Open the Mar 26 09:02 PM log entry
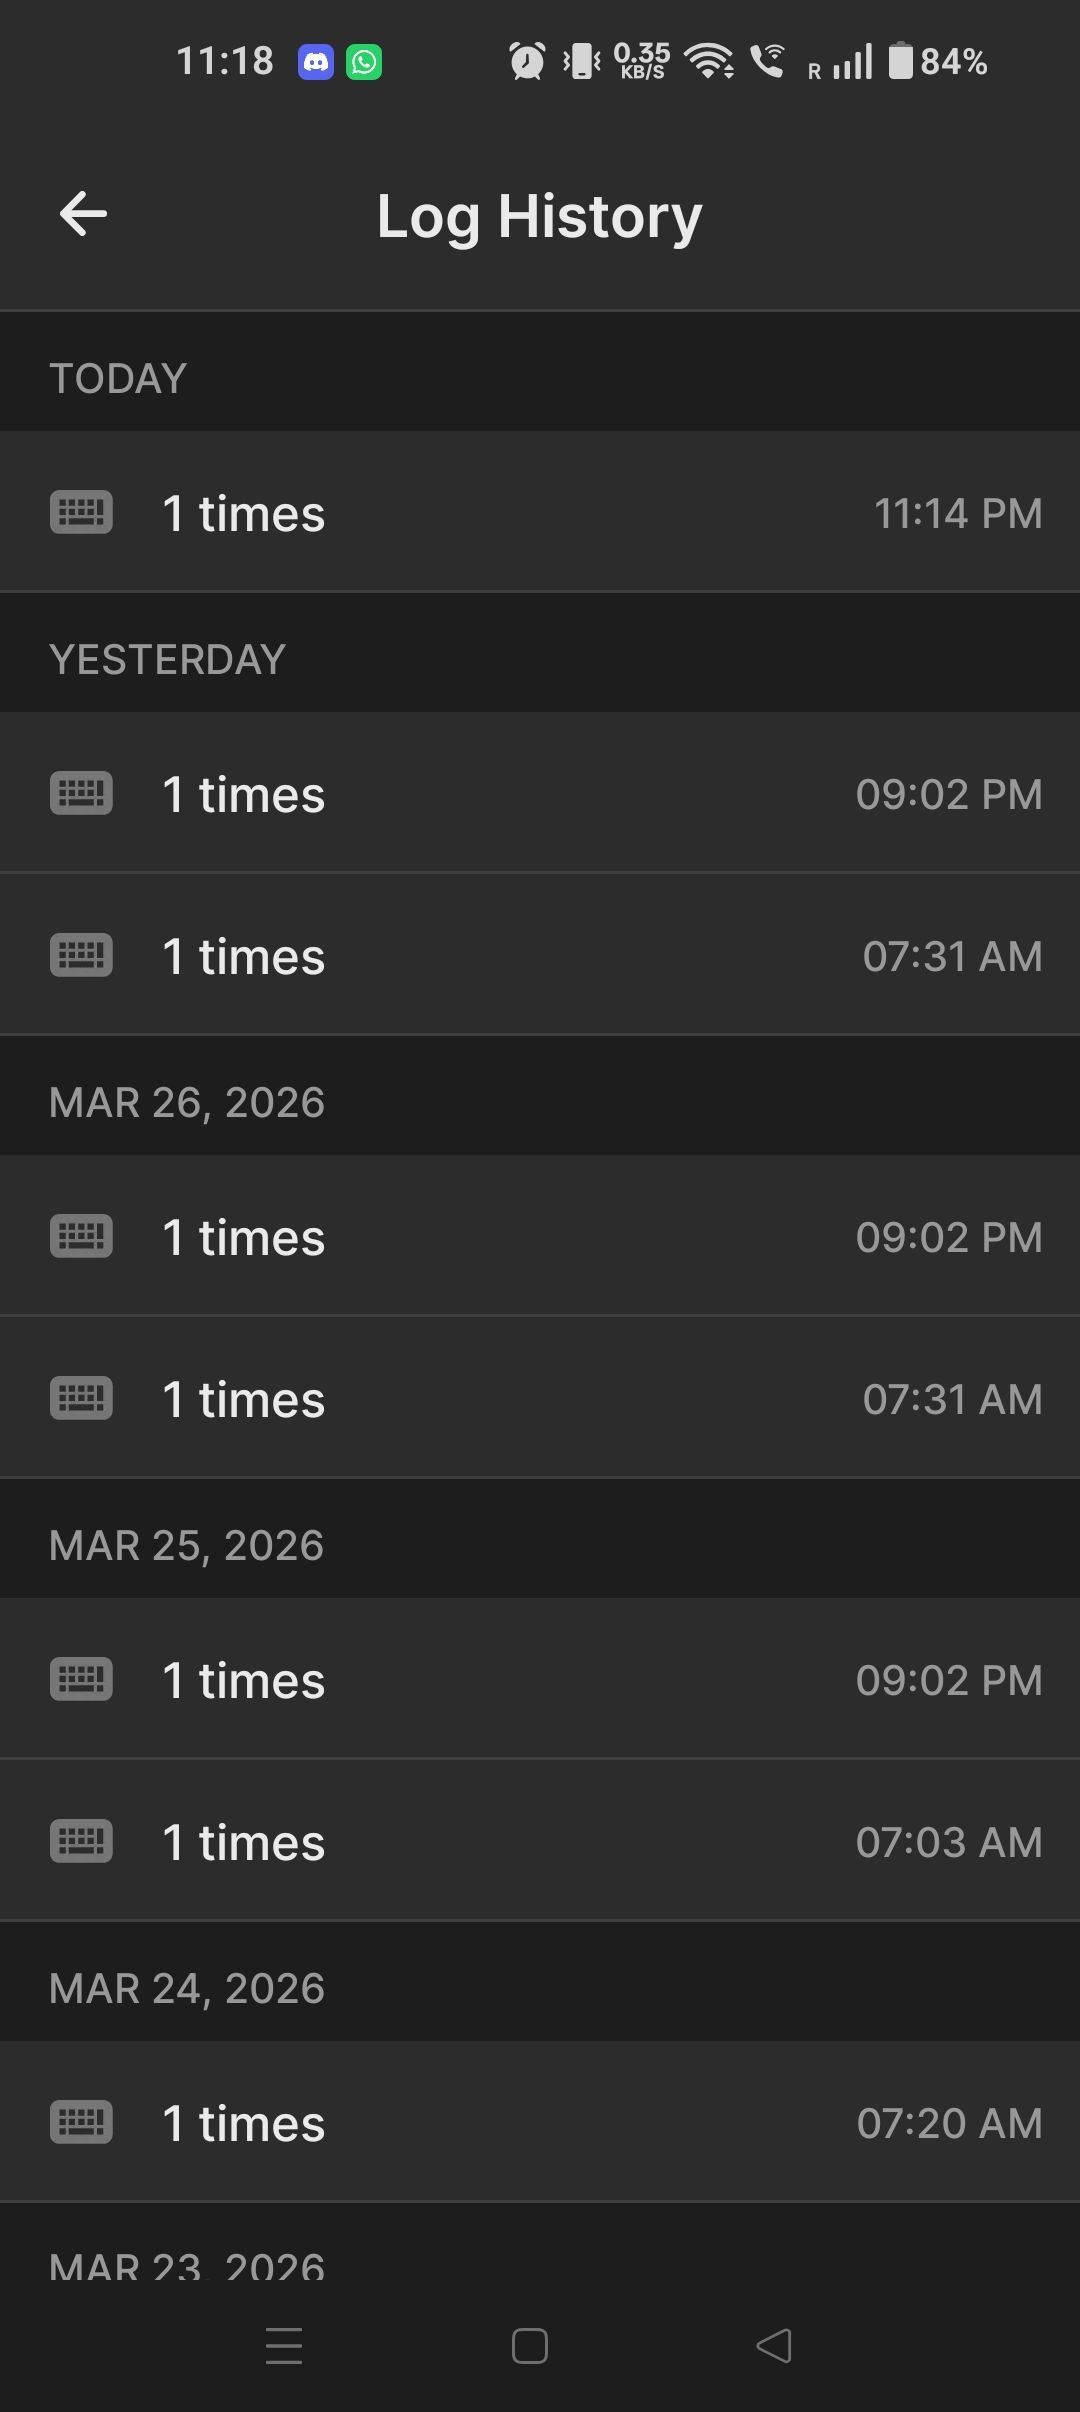This screenshot has height=2412, width=1080. (540, 1237)
